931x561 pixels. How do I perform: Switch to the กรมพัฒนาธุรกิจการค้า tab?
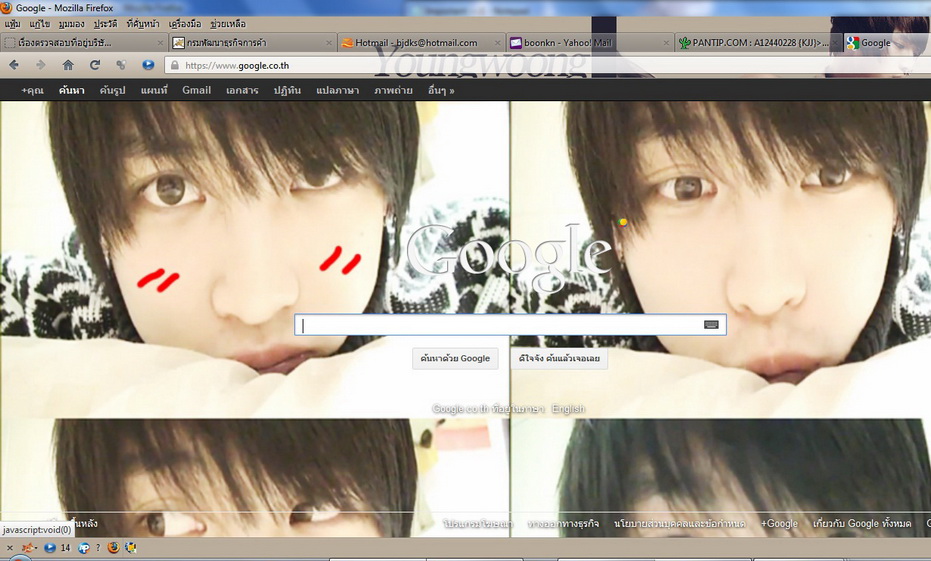point(252,43)
